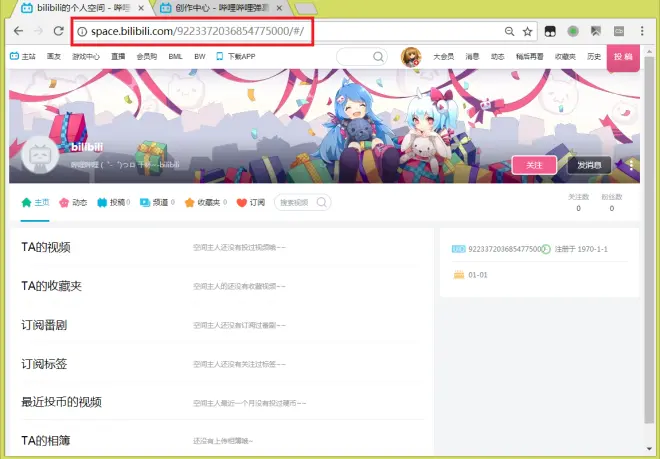The width and height of the screenshot is (660, 459).
Task: Click the grey picture extension icon
Action: point(596,31)
